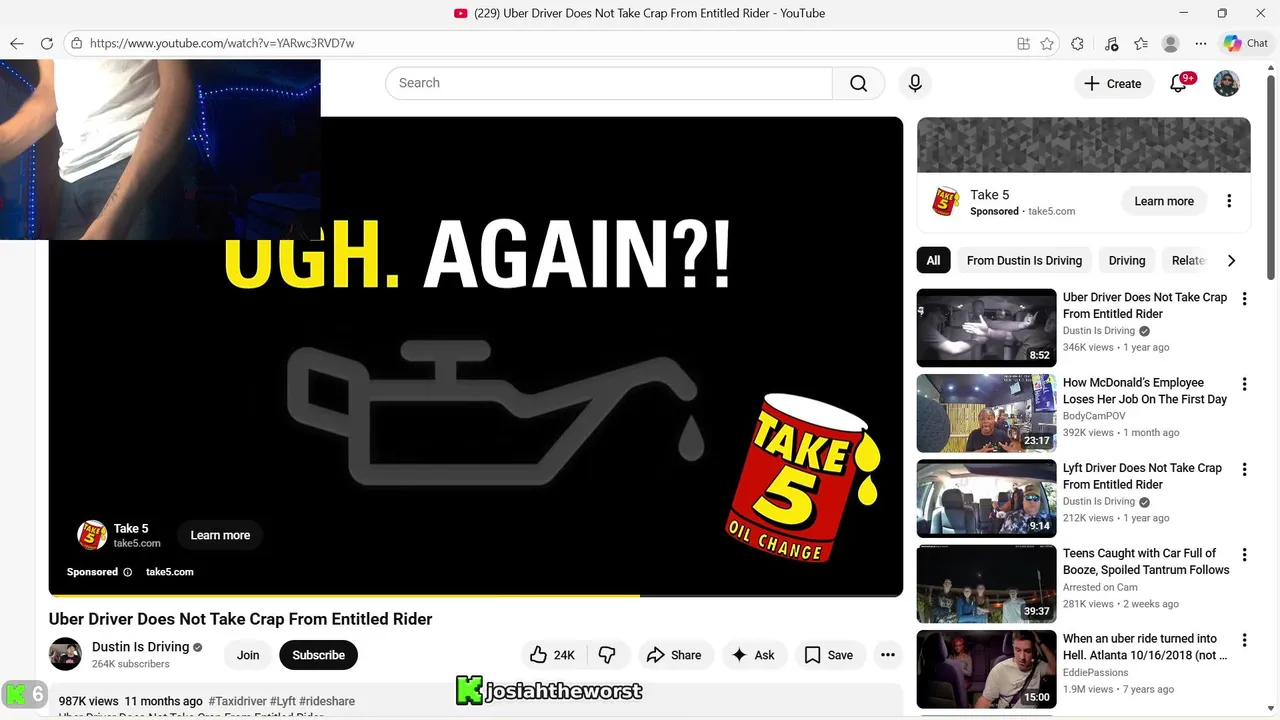
Task: Click Create button in YouTube header
Action: point(1112,83)
